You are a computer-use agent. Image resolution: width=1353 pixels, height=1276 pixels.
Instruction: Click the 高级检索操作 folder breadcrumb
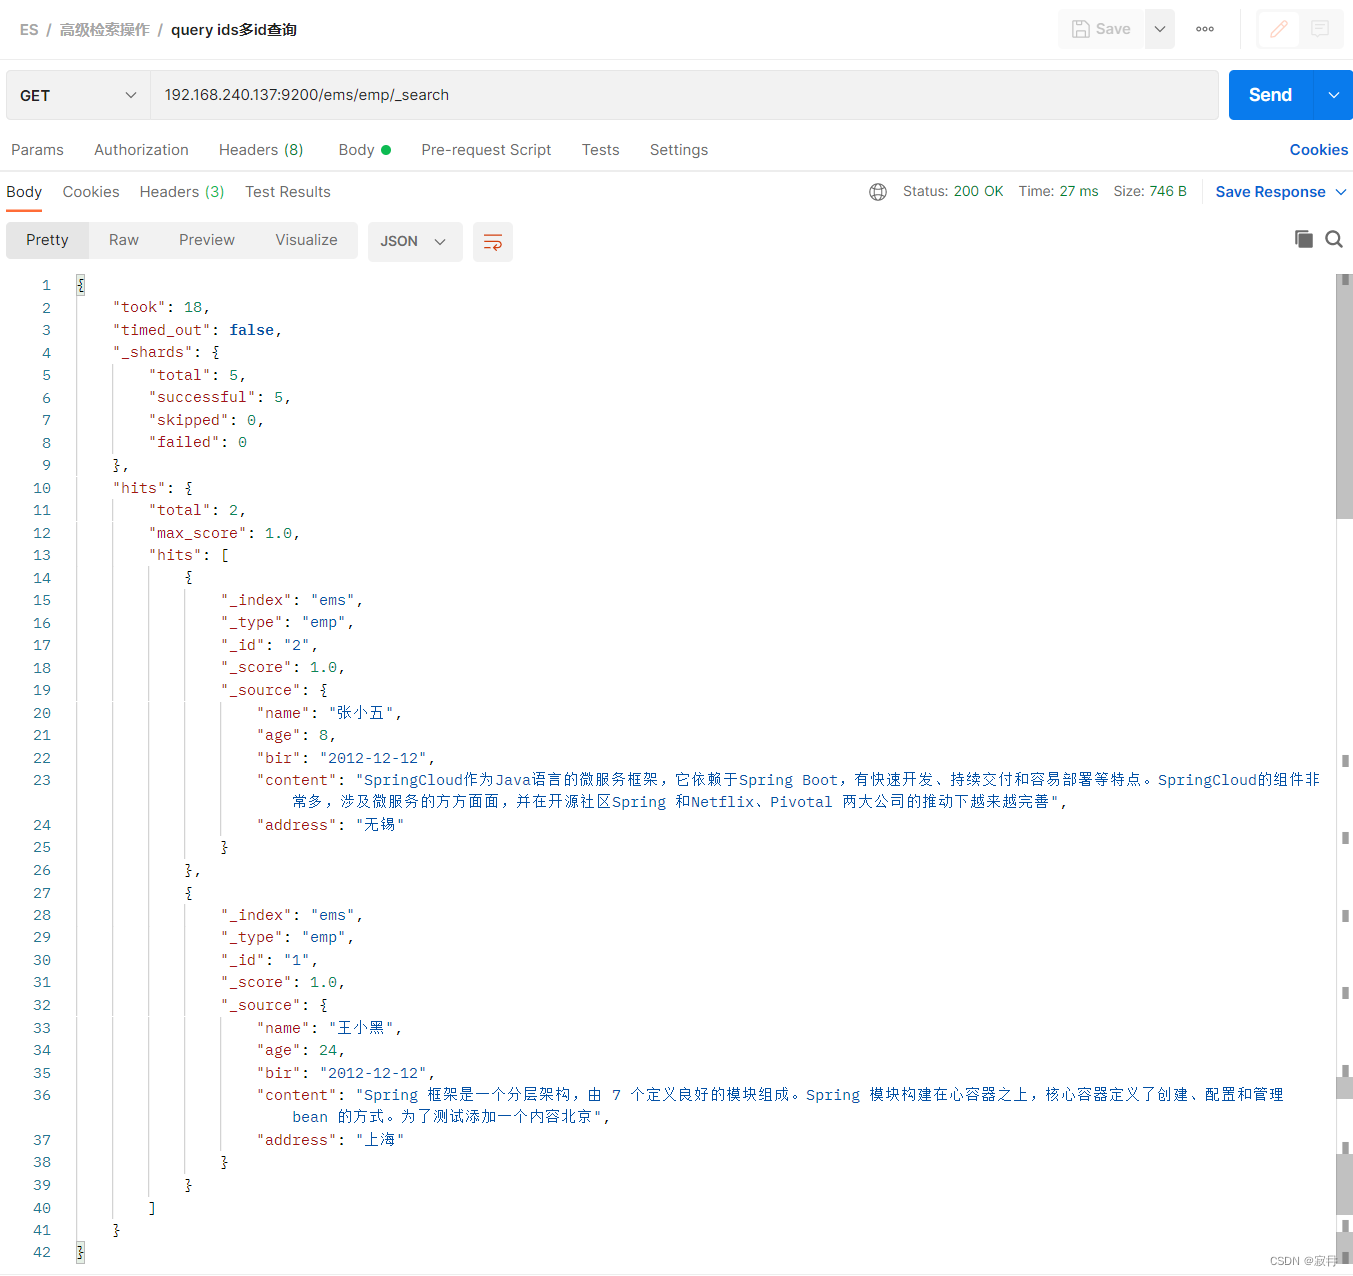click(104, 30)
